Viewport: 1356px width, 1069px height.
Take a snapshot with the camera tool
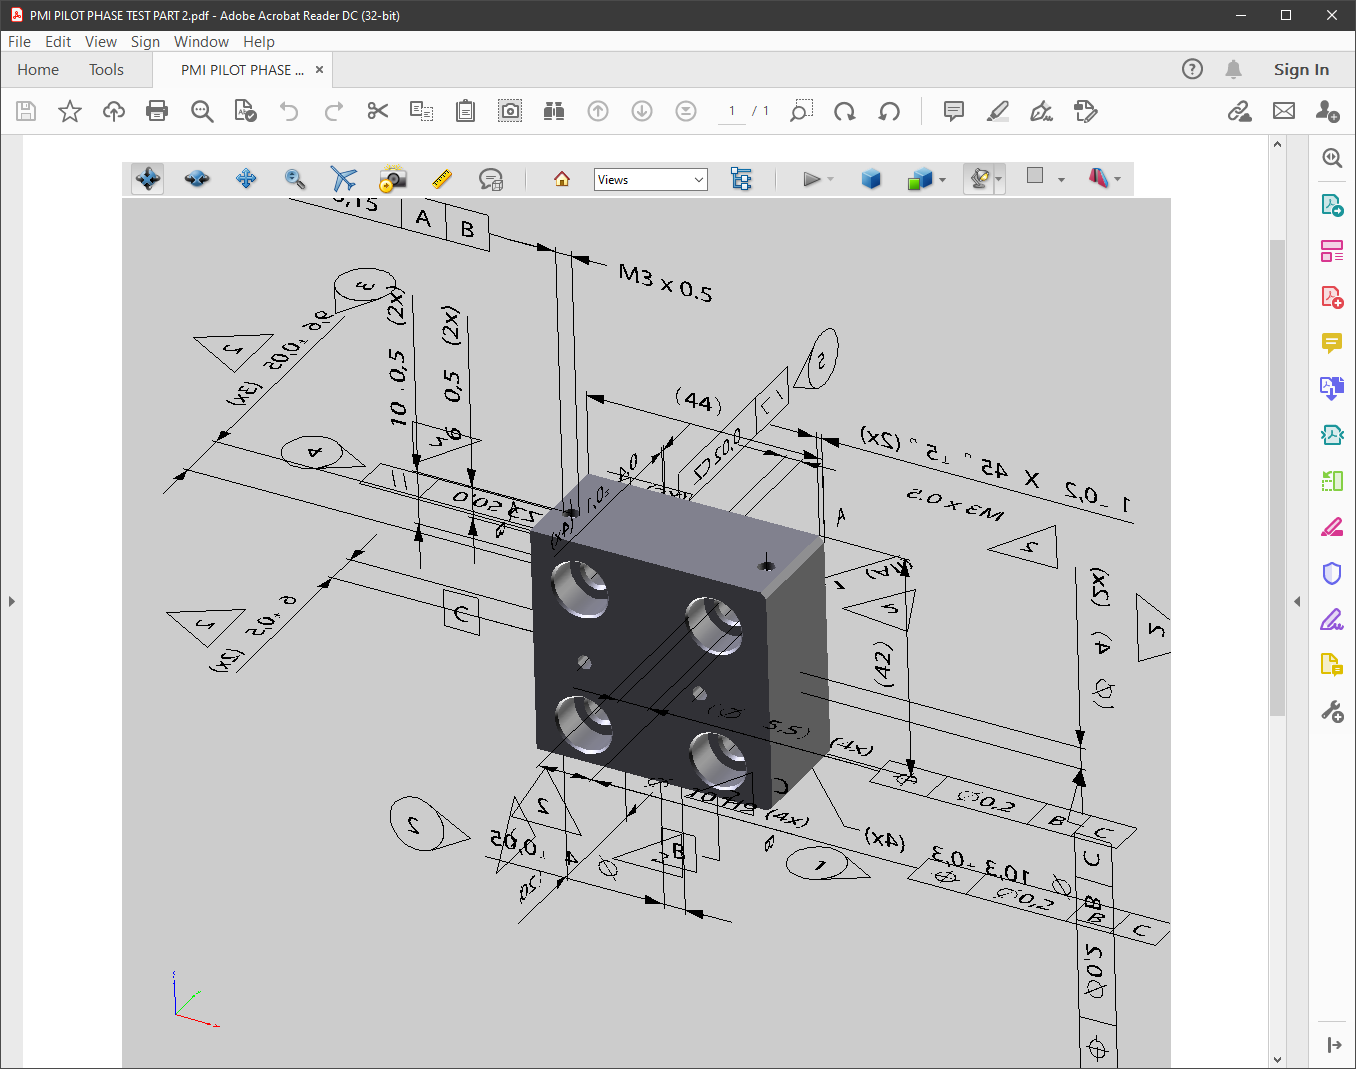(x=510, y=111)
